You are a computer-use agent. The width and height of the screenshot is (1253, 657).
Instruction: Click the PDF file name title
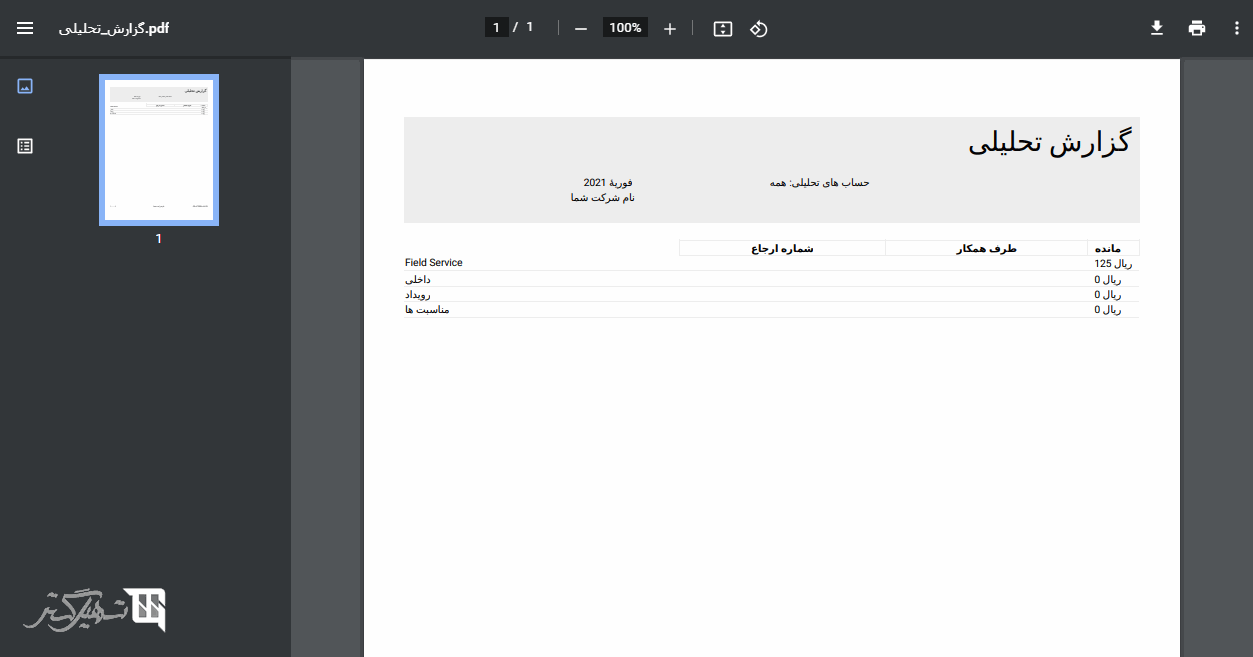114,28
